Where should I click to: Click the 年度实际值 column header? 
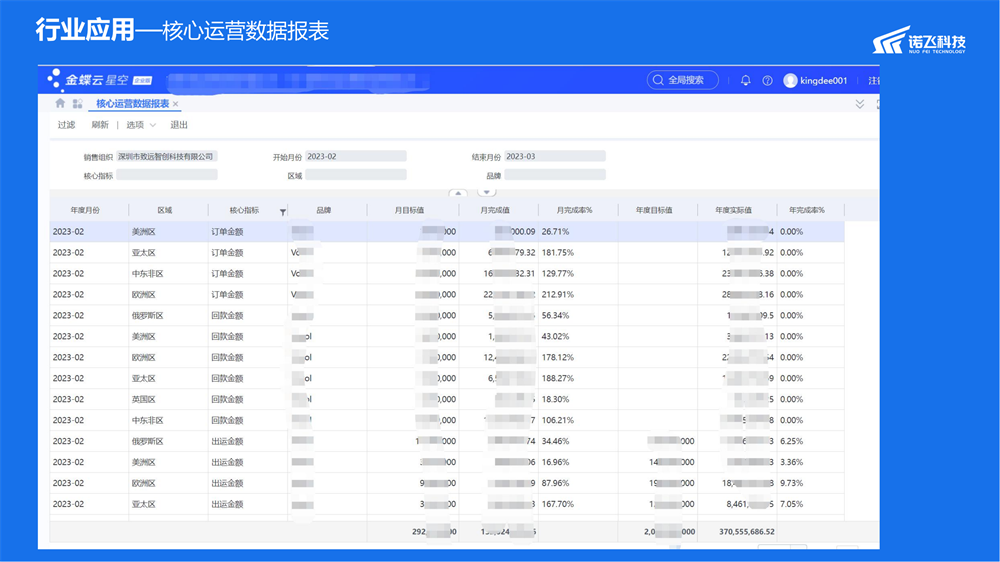(x=733, y=210)
